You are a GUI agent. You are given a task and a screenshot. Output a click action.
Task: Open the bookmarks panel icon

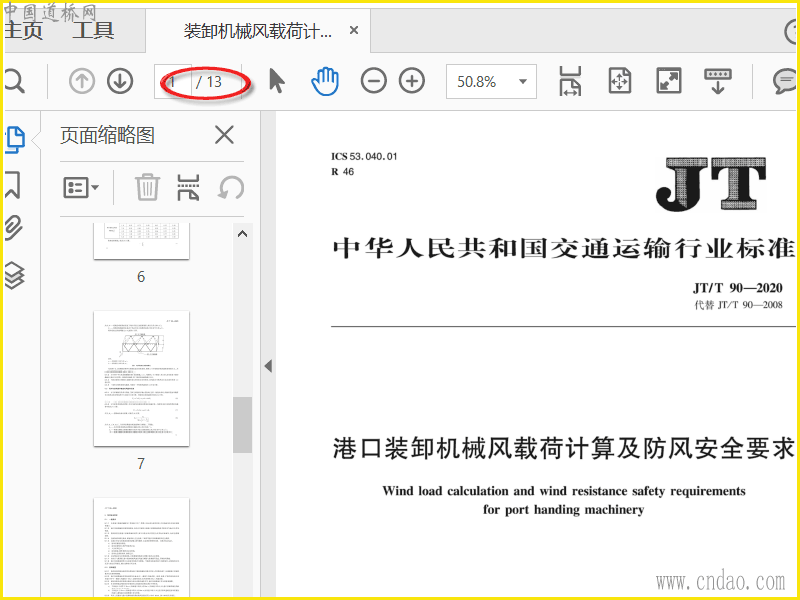tap(13, 184)
